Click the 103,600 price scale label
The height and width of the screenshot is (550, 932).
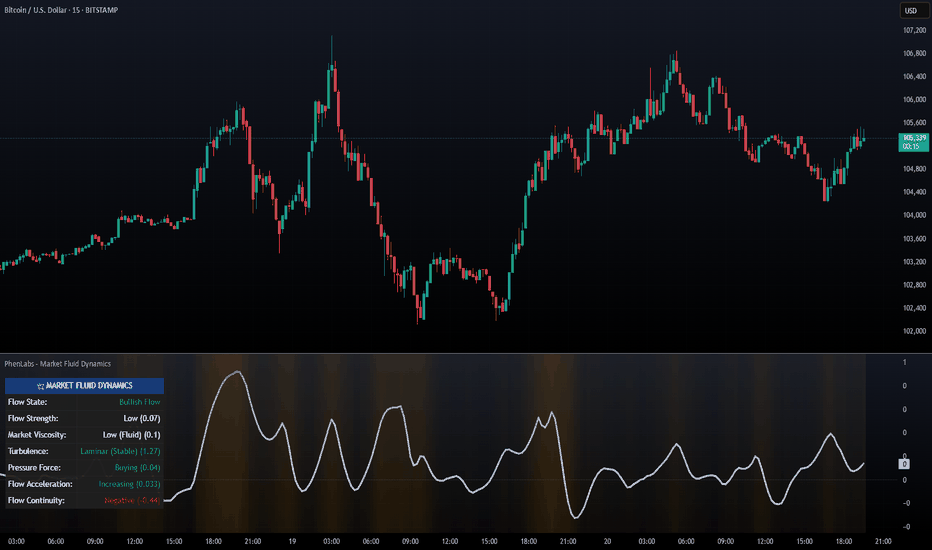pyautogui.click(x=915, y=239)
